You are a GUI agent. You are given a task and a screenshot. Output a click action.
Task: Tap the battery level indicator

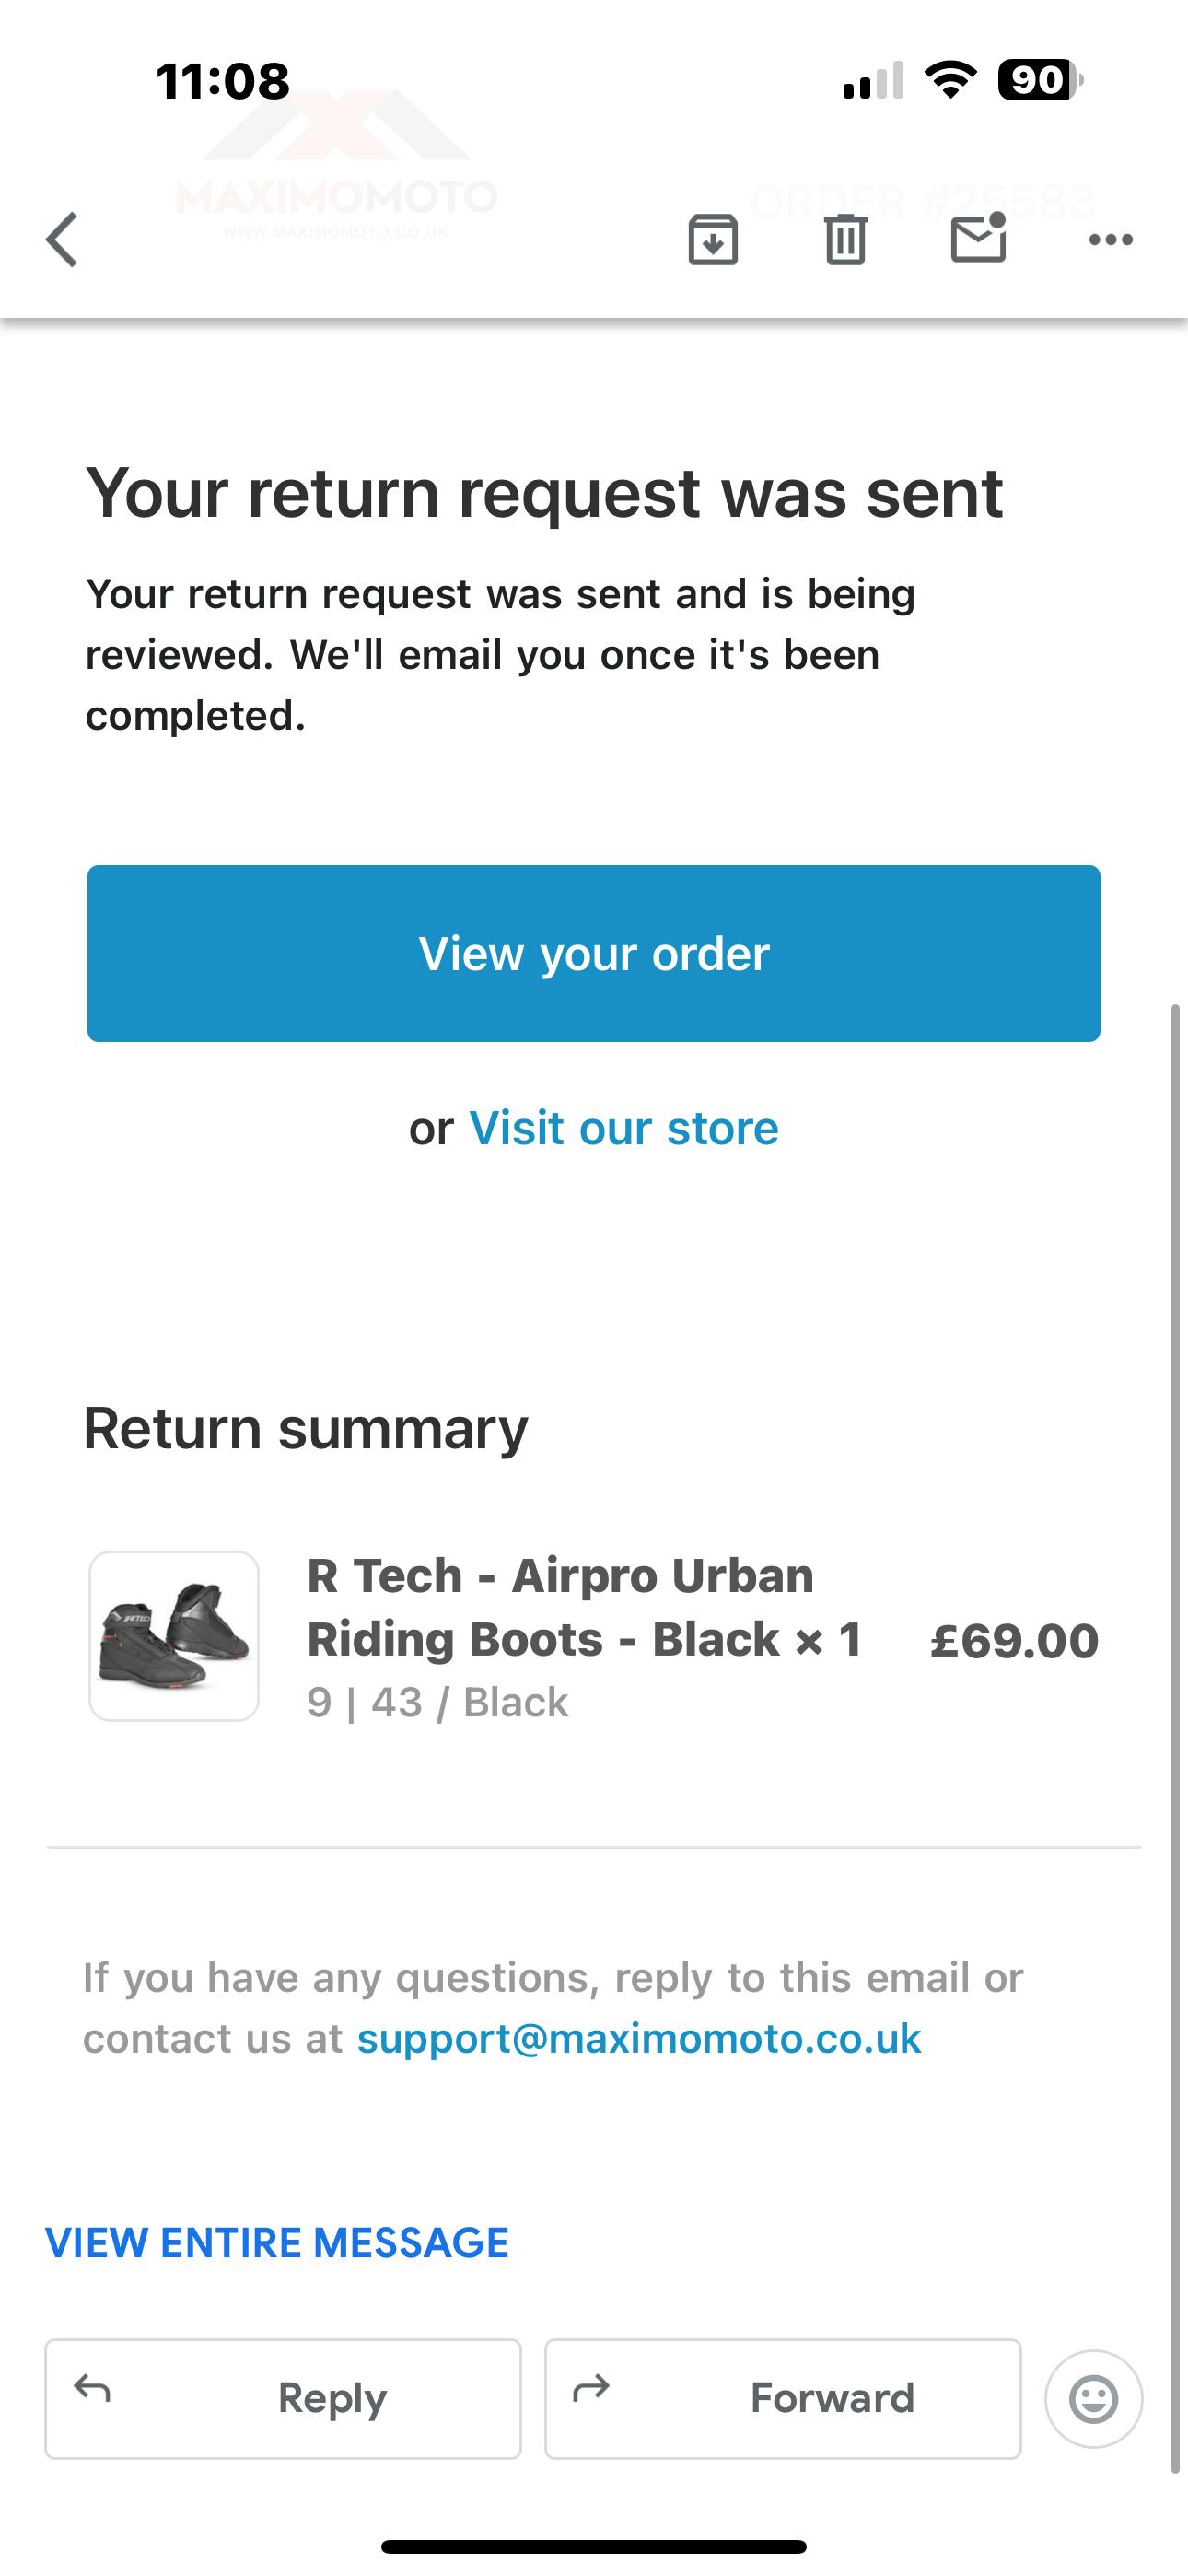(x=1040, y=80)
